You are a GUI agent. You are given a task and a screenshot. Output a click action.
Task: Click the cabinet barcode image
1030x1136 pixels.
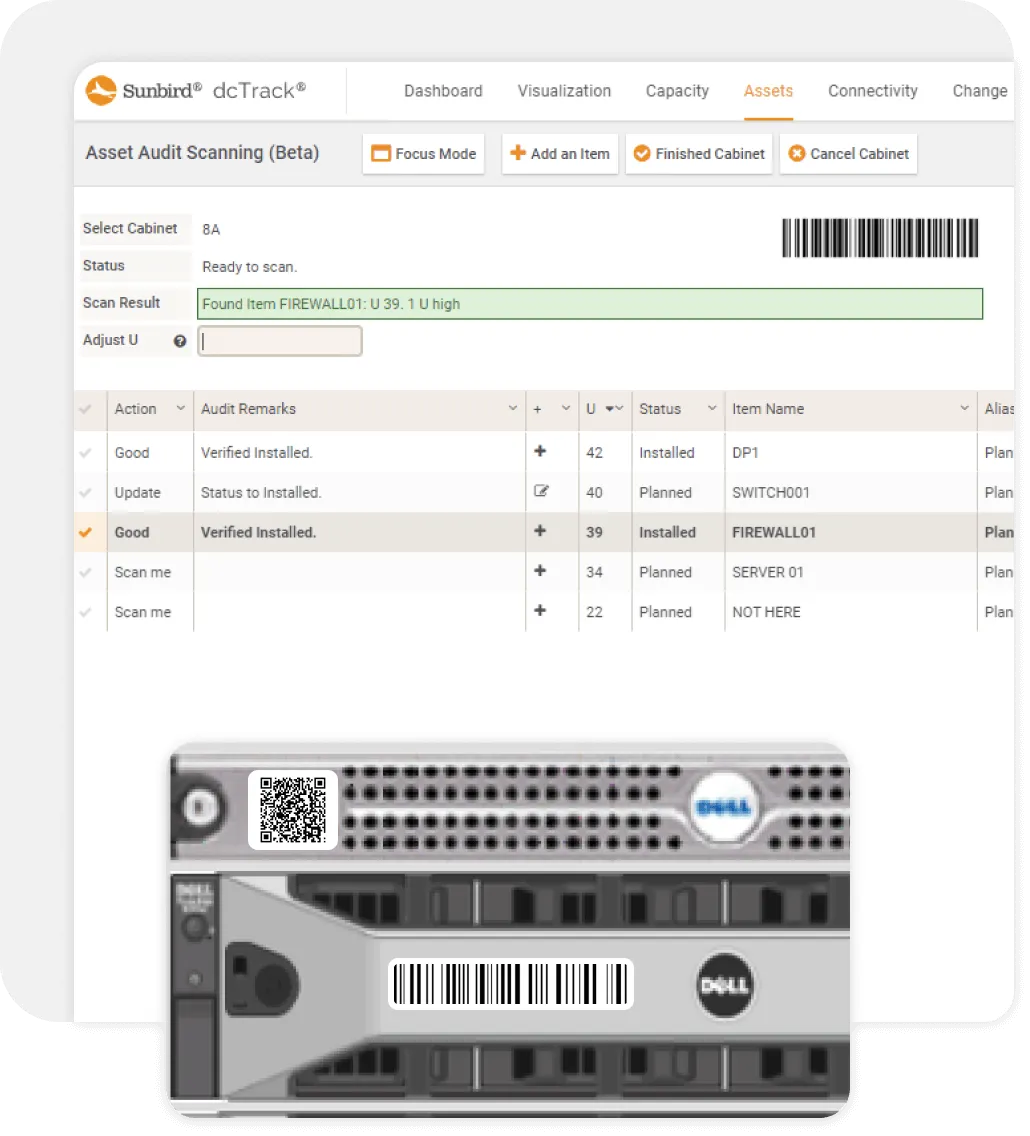click(x=880, y=238)
